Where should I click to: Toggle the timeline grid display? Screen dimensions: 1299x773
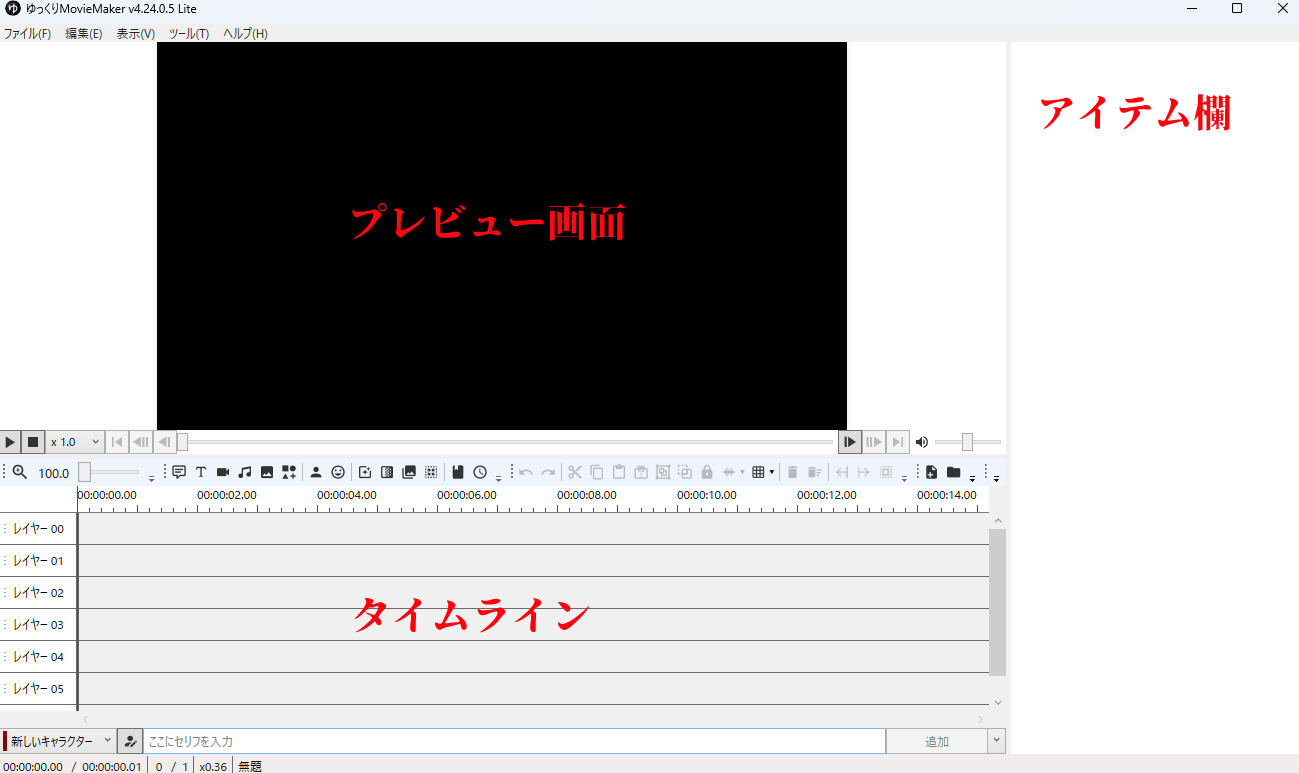pos(758,471)
